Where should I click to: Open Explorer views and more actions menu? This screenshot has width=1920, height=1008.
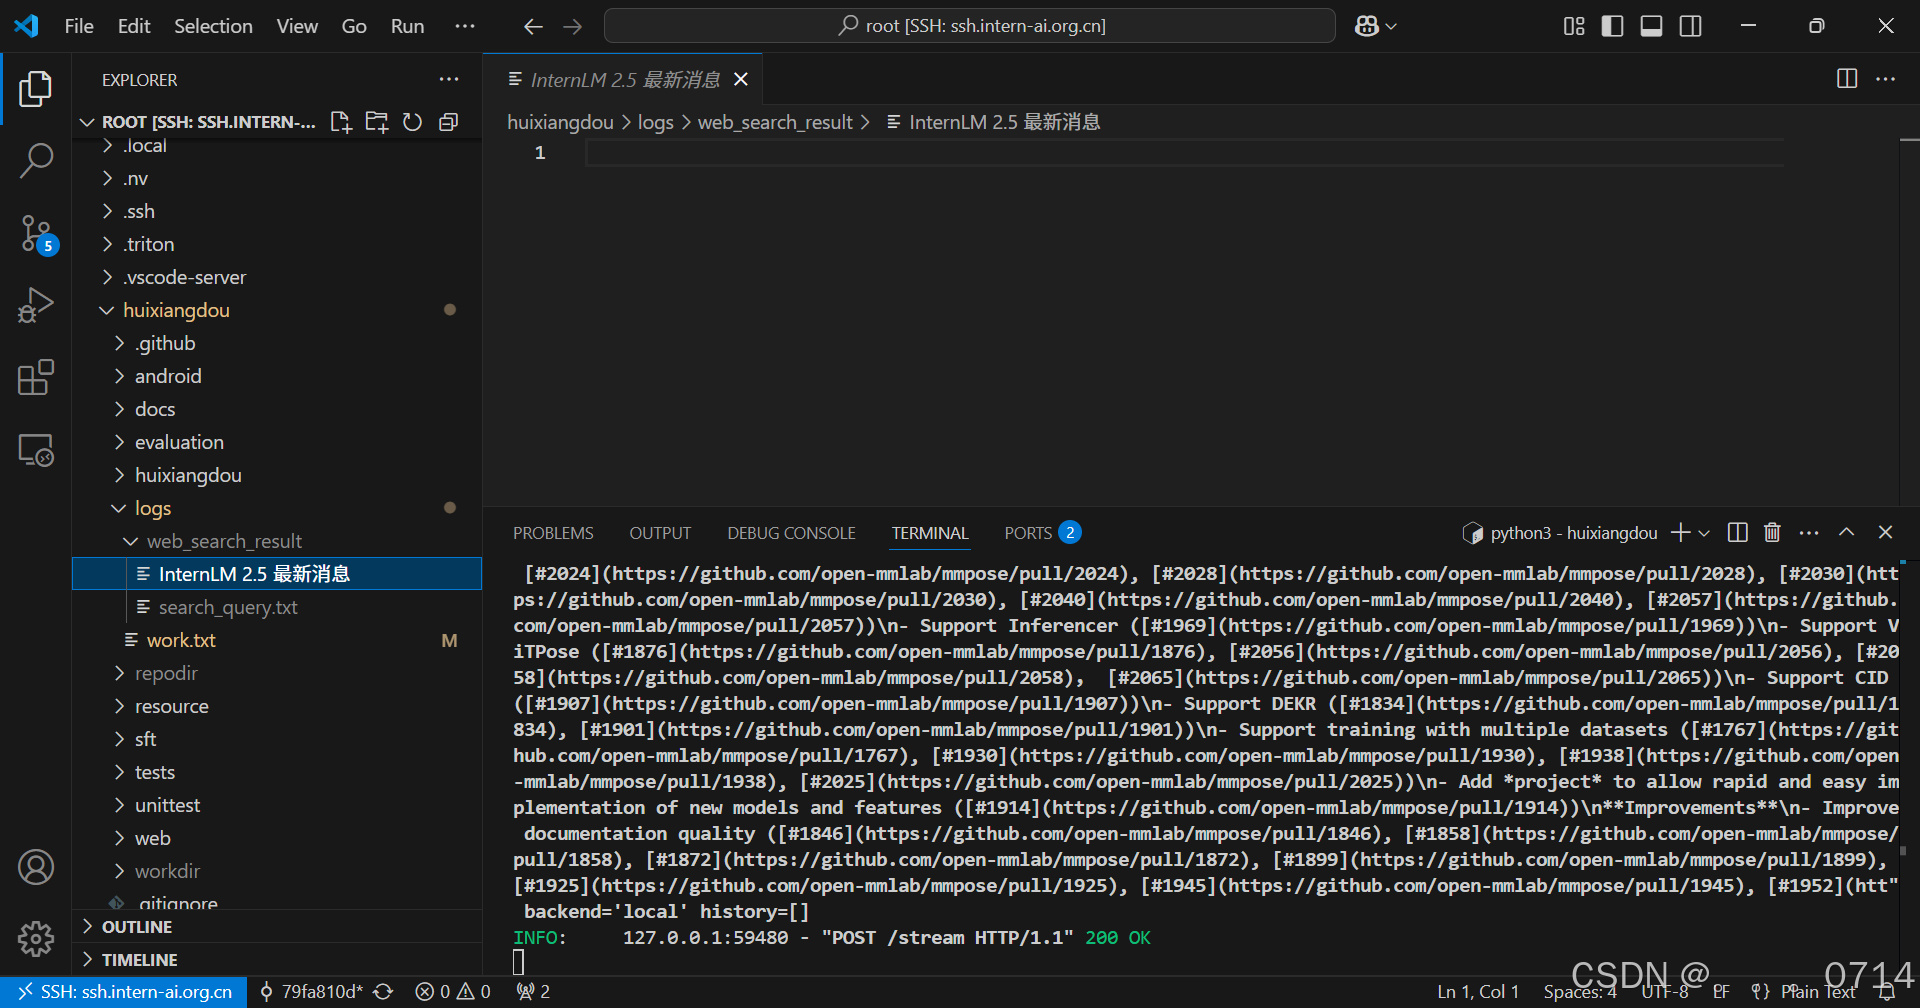449,80
